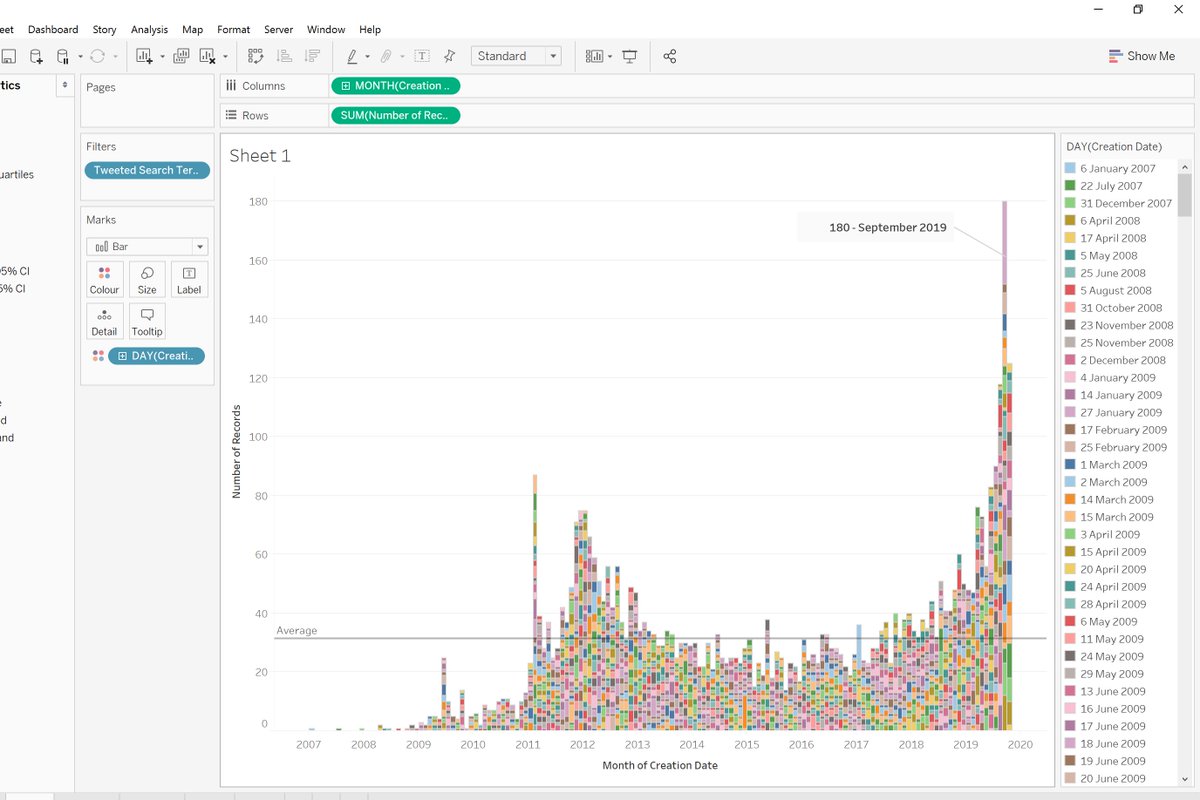
Task: Open the Format menu
Action: tap(234, 30)
